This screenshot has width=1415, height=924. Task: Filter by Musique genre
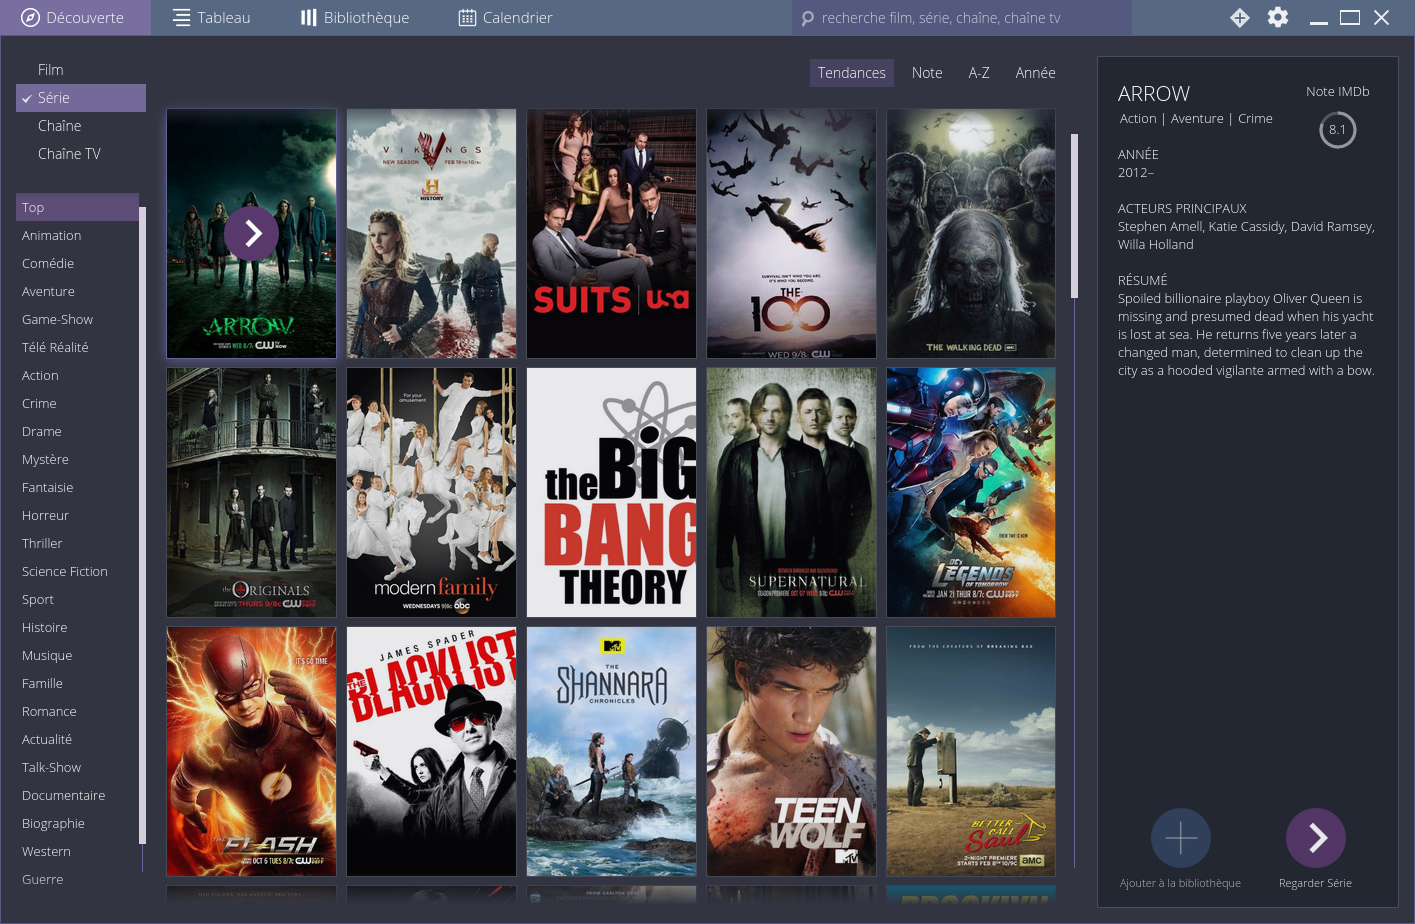[77, 656]
